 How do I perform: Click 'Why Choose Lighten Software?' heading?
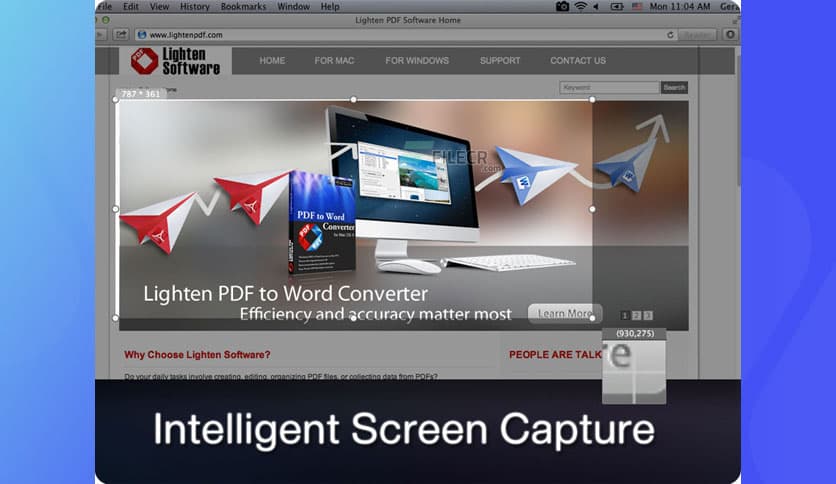(197, 355)
